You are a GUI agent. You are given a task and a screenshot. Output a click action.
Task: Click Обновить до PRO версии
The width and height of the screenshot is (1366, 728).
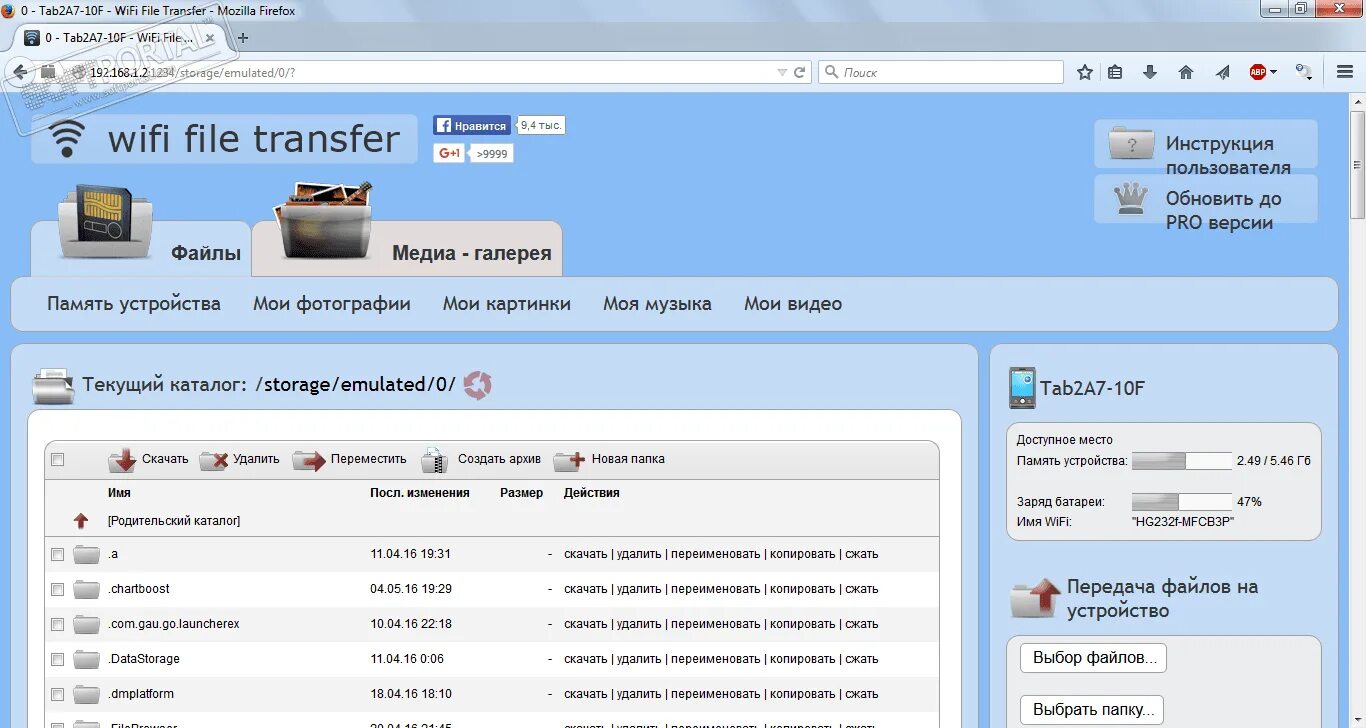click(1224, 210)
